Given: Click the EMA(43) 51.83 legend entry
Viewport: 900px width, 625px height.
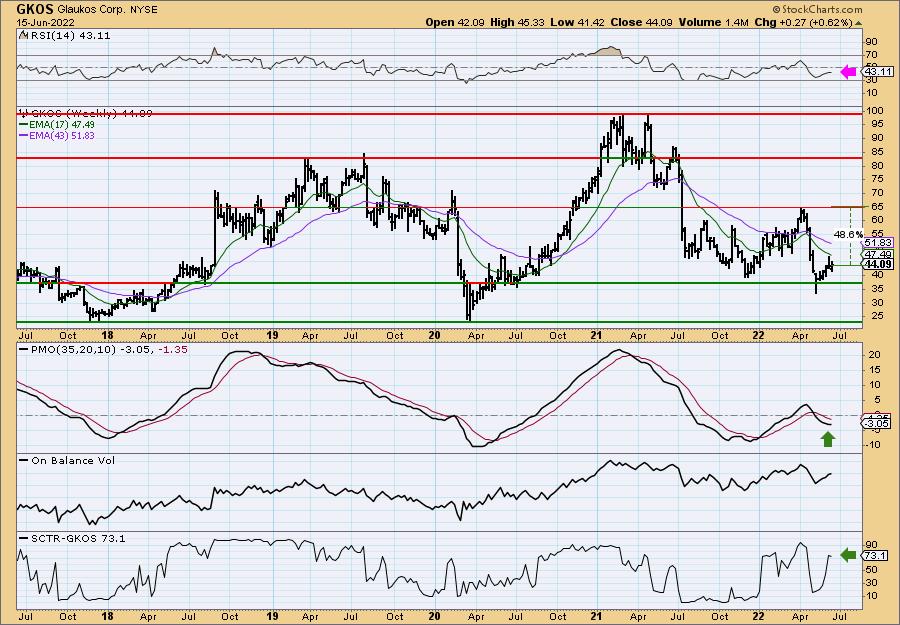Looking at the screenshot, I should pyautogui.click(x=57, y=135).
